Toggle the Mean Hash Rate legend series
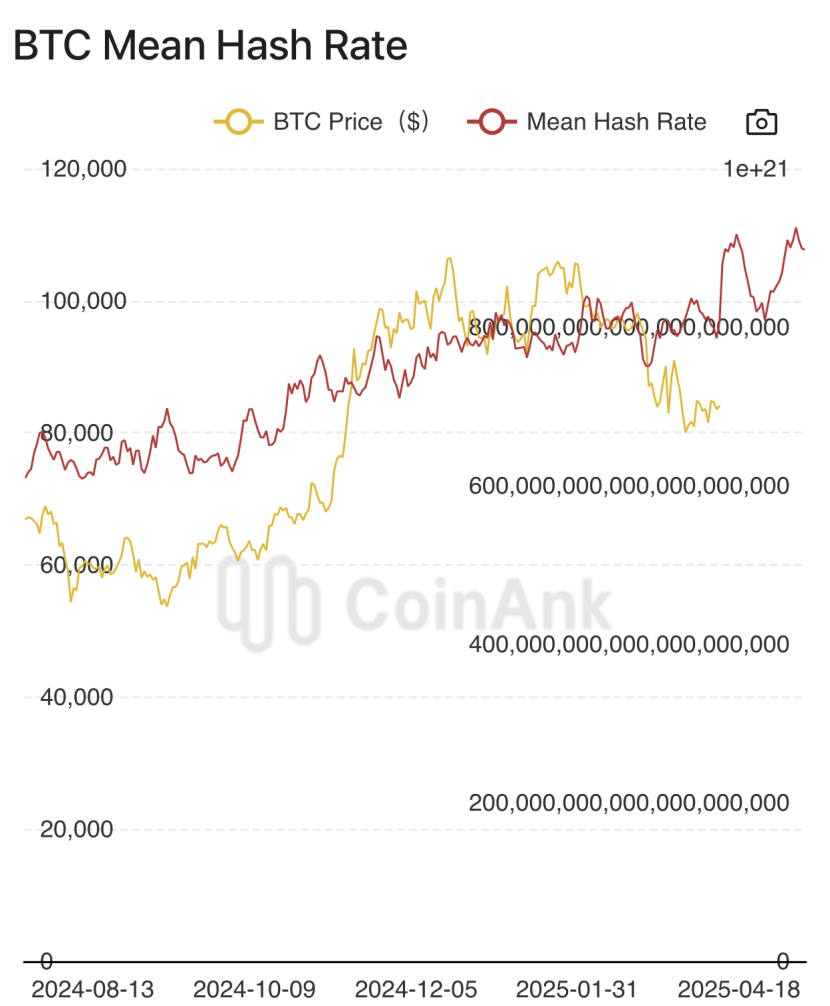Viewport: 830px width, 1006px height. pos(586,121)
